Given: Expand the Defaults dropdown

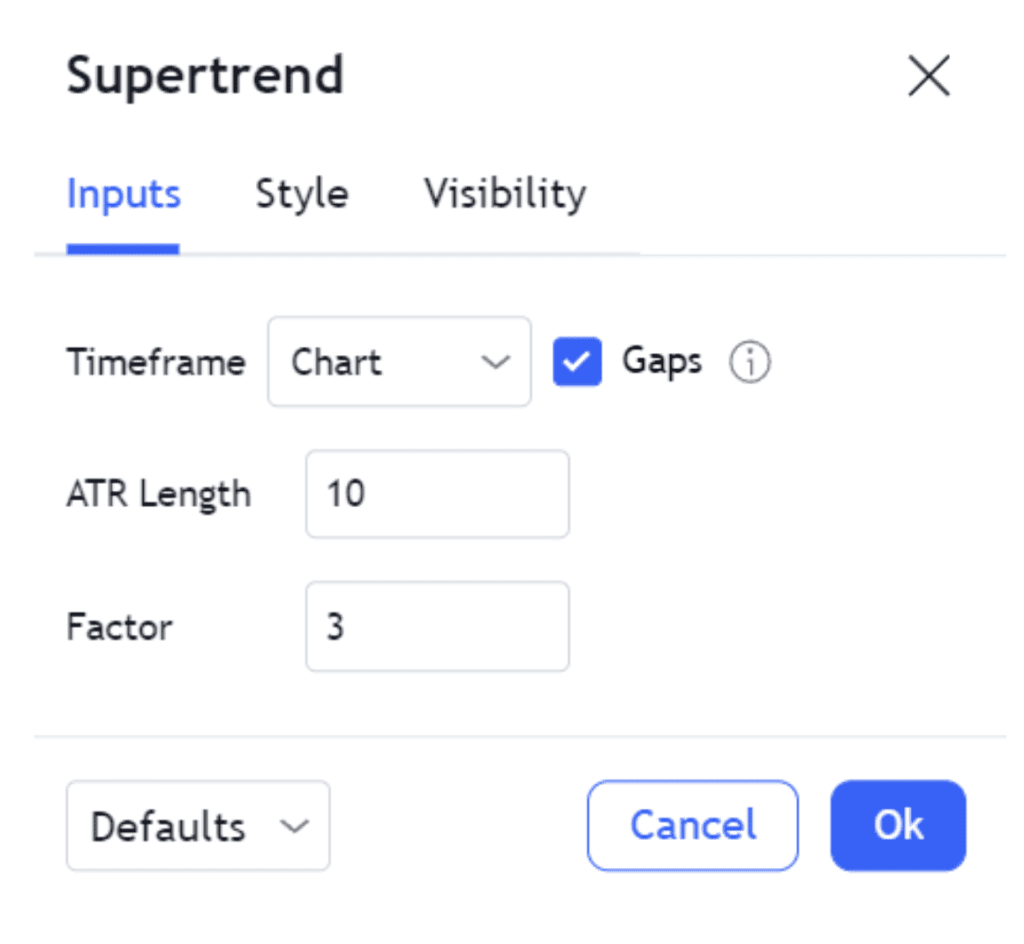Looking at the screenshot, I should point(197,826).
